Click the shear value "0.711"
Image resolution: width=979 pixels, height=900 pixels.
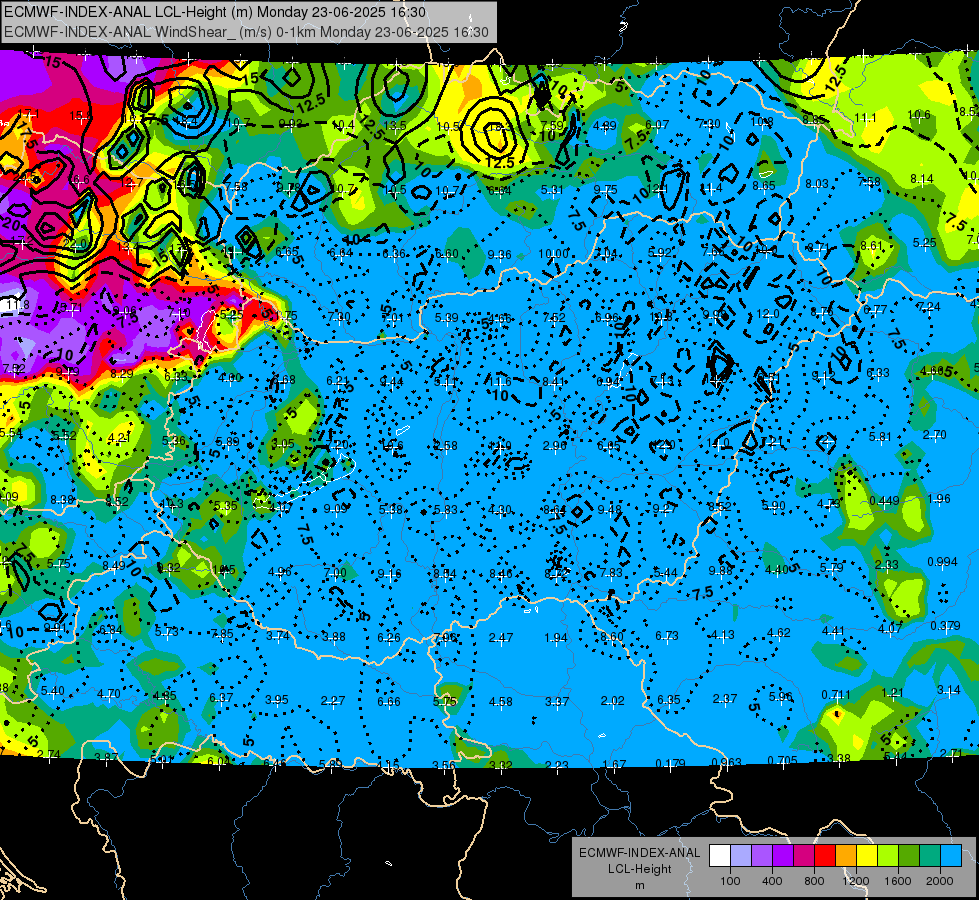[836, 695]
